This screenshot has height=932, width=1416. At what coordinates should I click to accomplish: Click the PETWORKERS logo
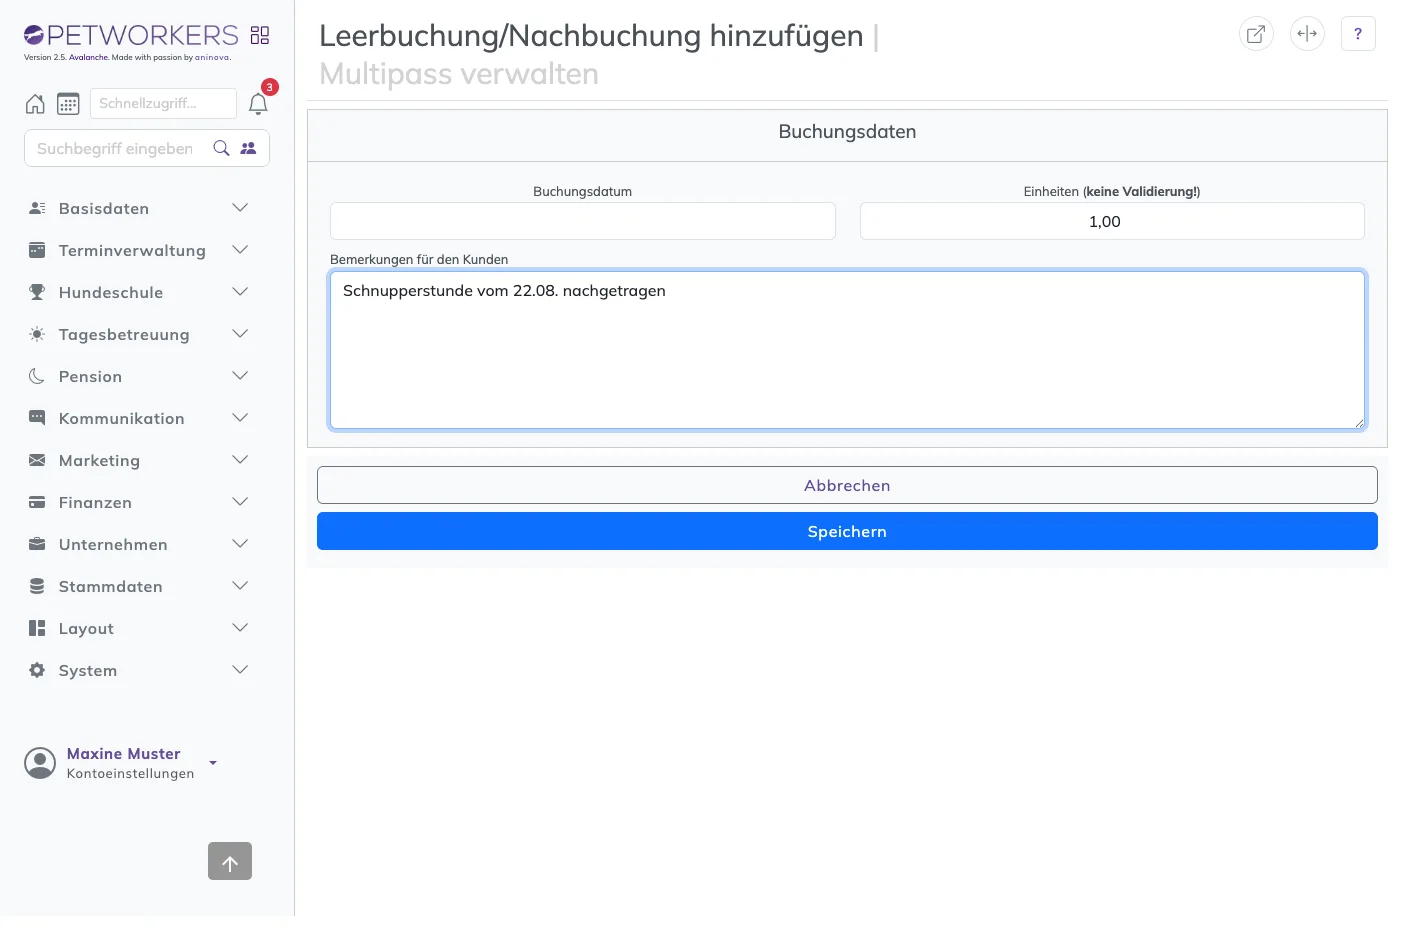(x=131, y=35)
